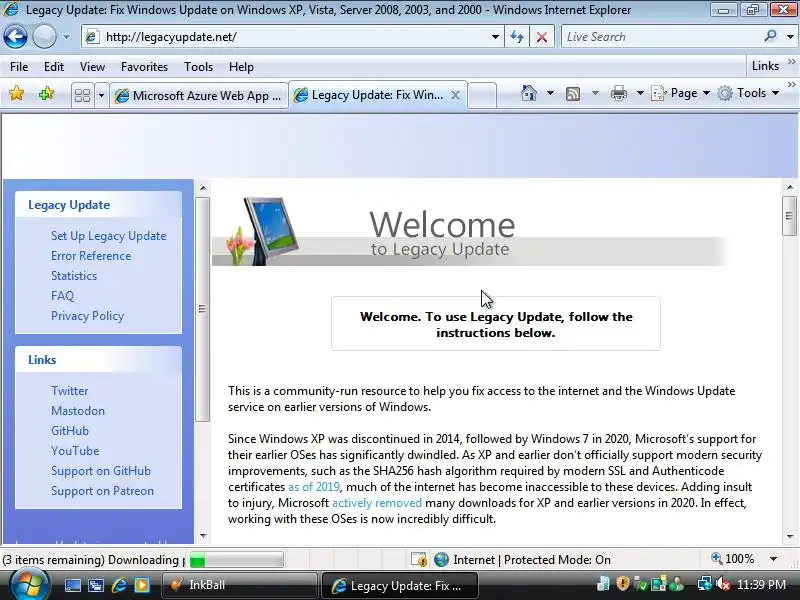800x600 pixels.
Task: Show Quick Tabs thumbnail view
Action: pos(82,95)
